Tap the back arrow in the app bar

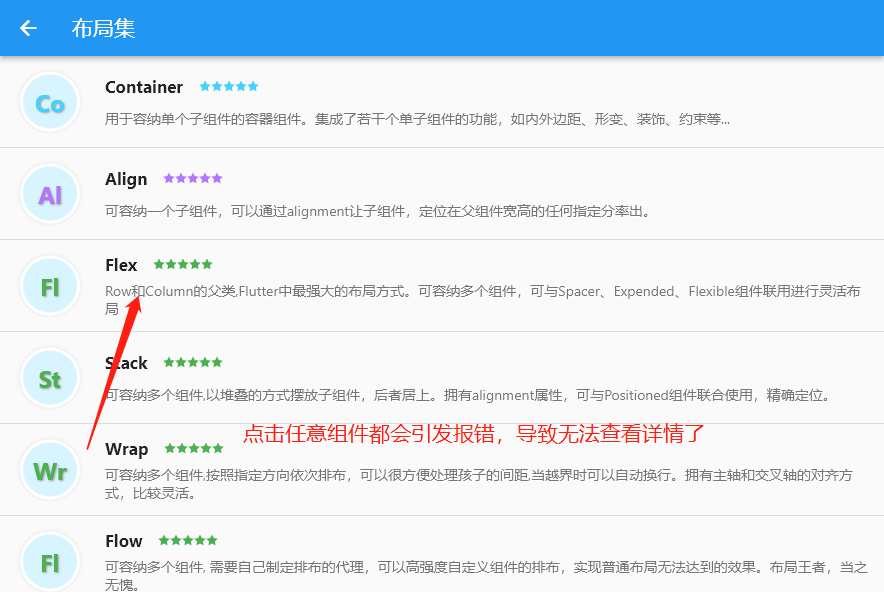click(28, 28)
